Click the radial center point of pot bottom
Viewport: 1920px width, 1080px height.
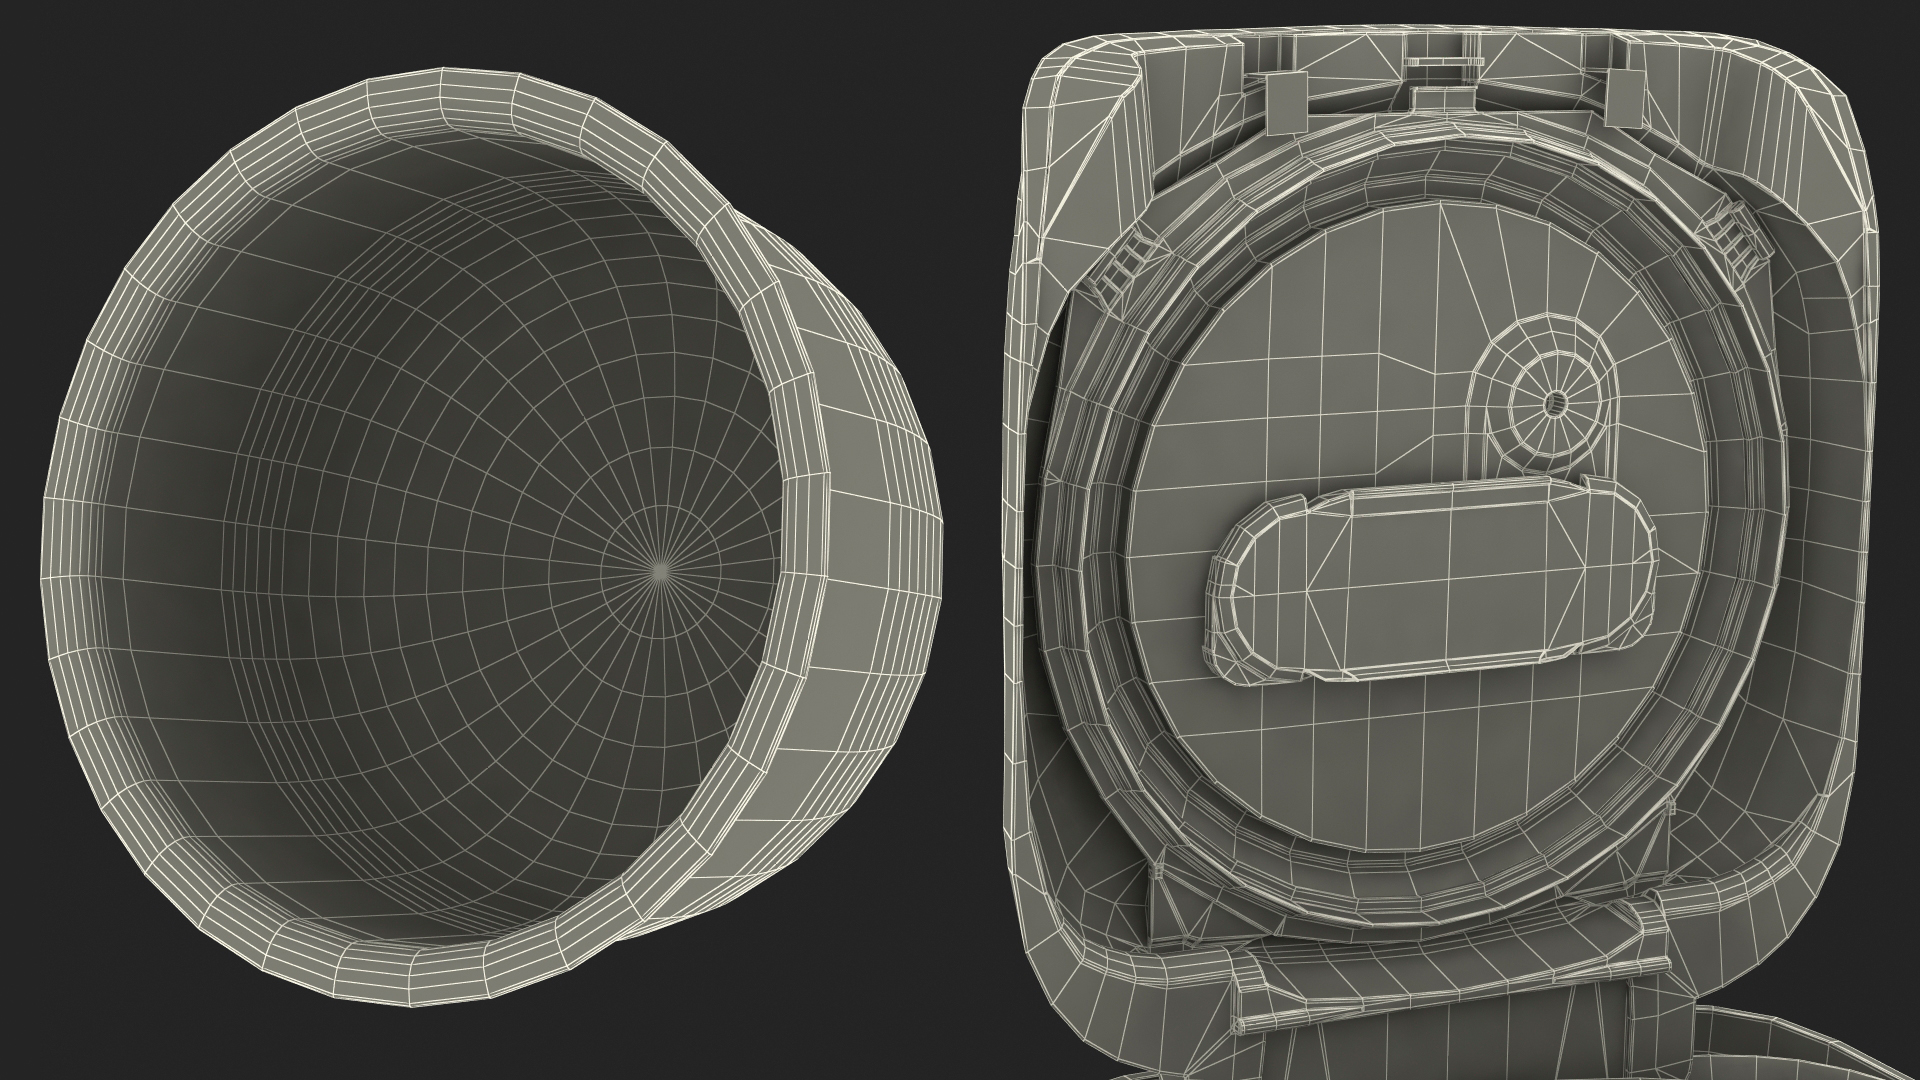659,569
